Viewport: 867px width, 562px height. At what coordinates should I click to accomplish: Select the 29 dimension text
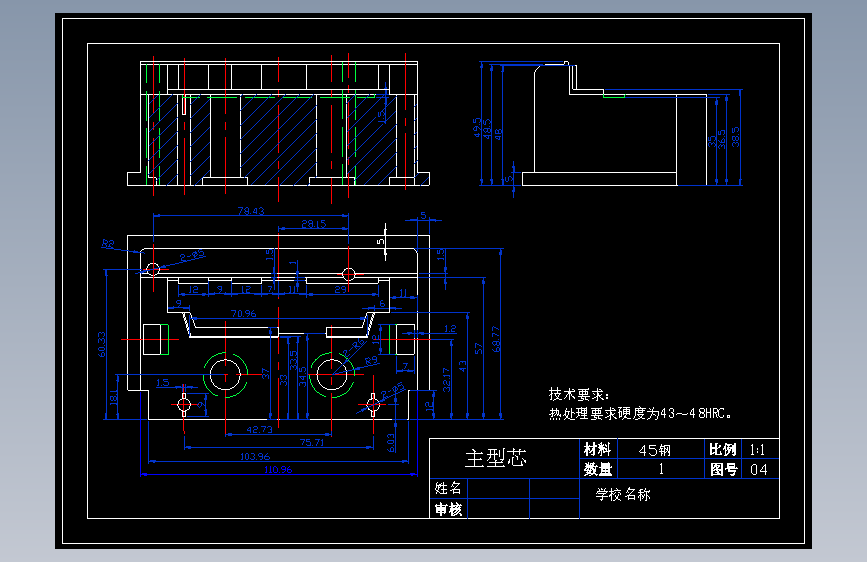pyautogui.click(x=340, y=289)
